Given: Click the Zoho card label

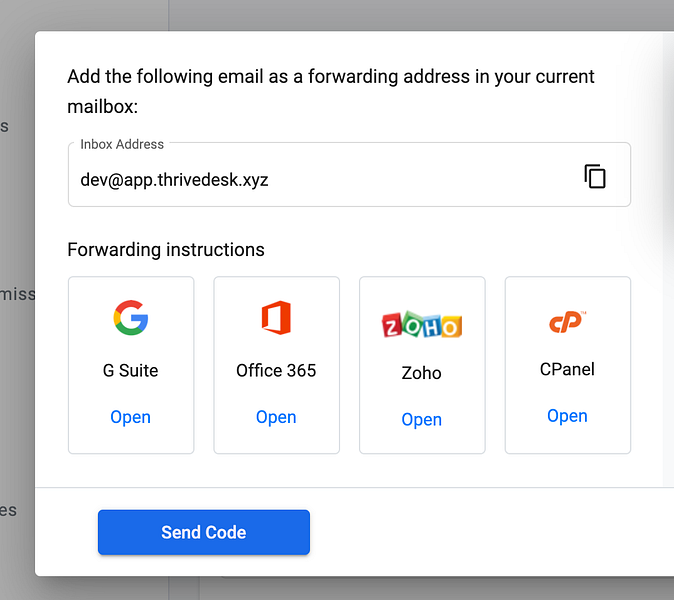Looking at the screenshot, I should [x=421, y=373].
